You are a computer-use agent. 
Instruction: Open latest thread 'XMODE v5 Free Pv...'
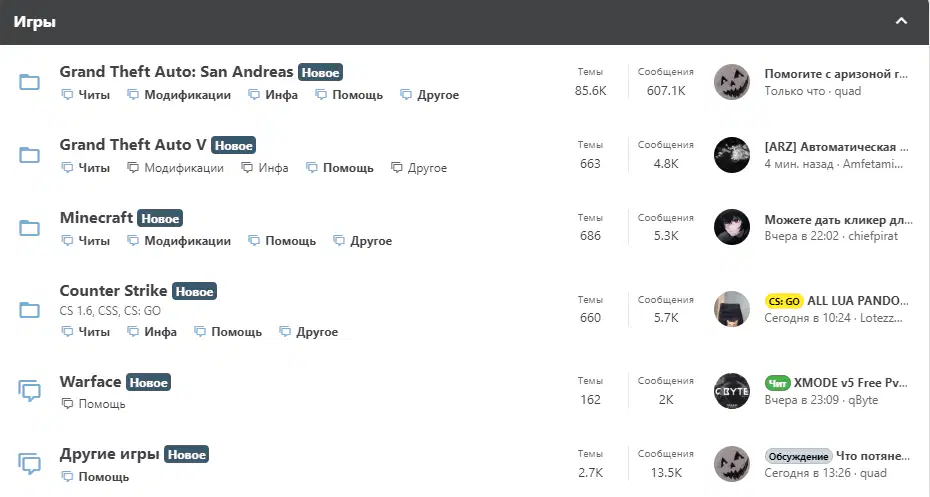click(x=851, y=383)
